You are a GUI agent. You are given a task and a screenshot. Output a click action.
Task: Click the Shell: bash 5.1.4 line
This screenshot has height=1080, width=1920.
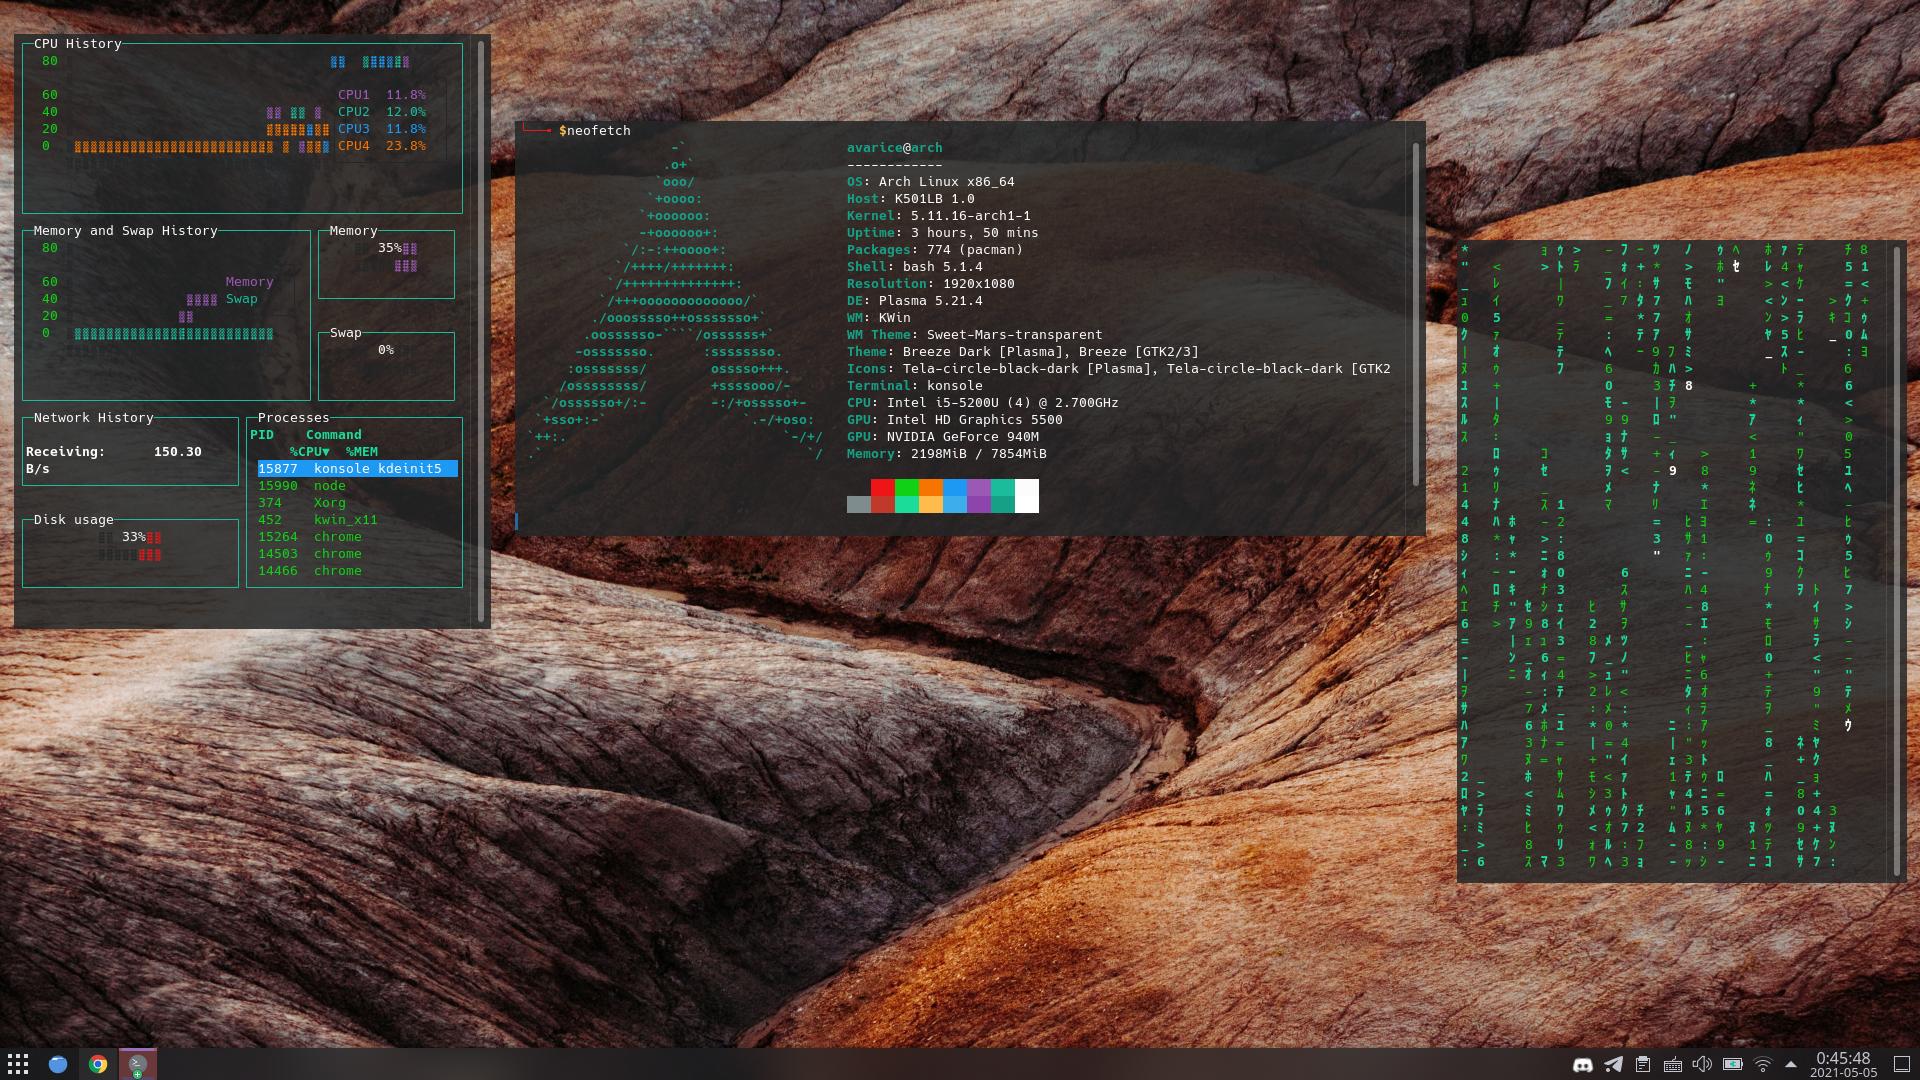[x=915, y=267]
